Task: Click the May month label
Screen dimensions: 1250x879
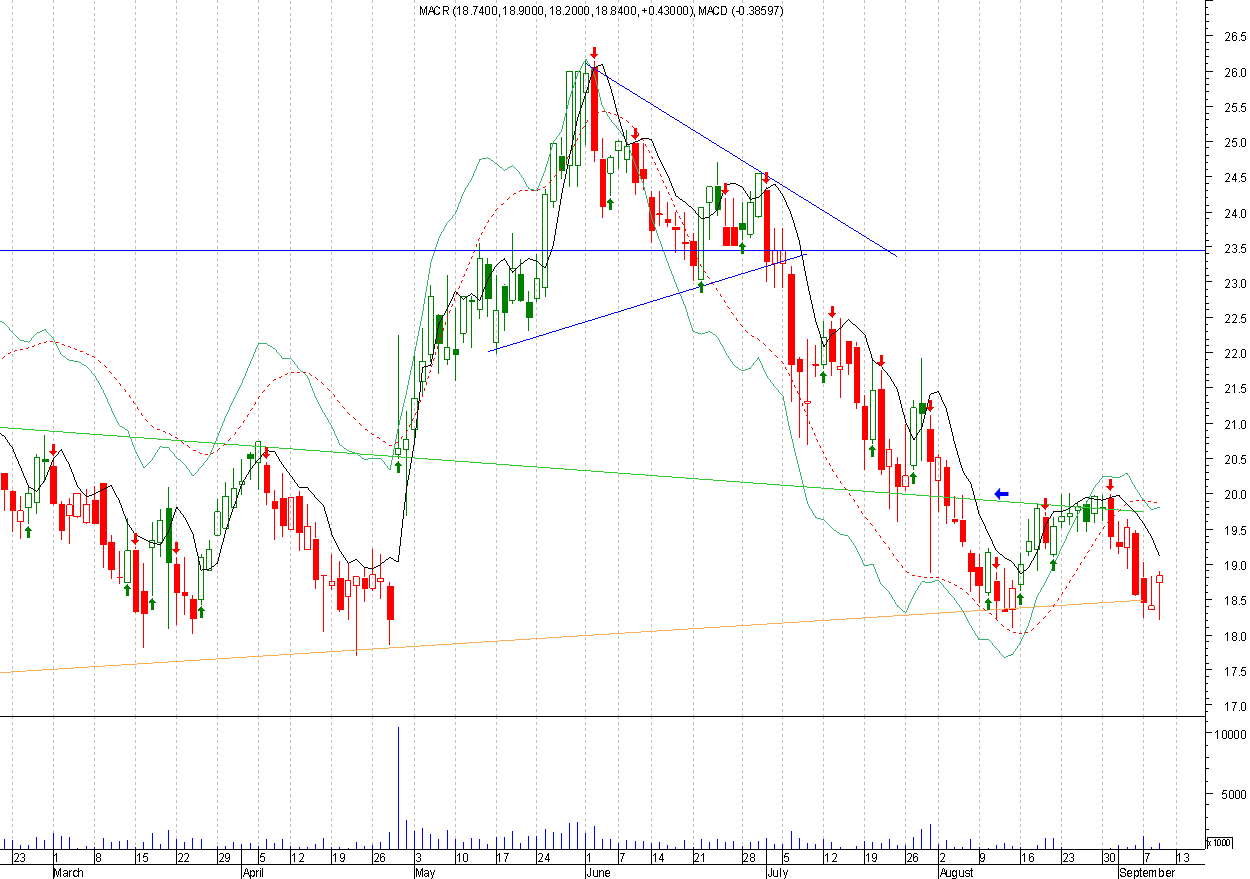Action: pos(425,872)
